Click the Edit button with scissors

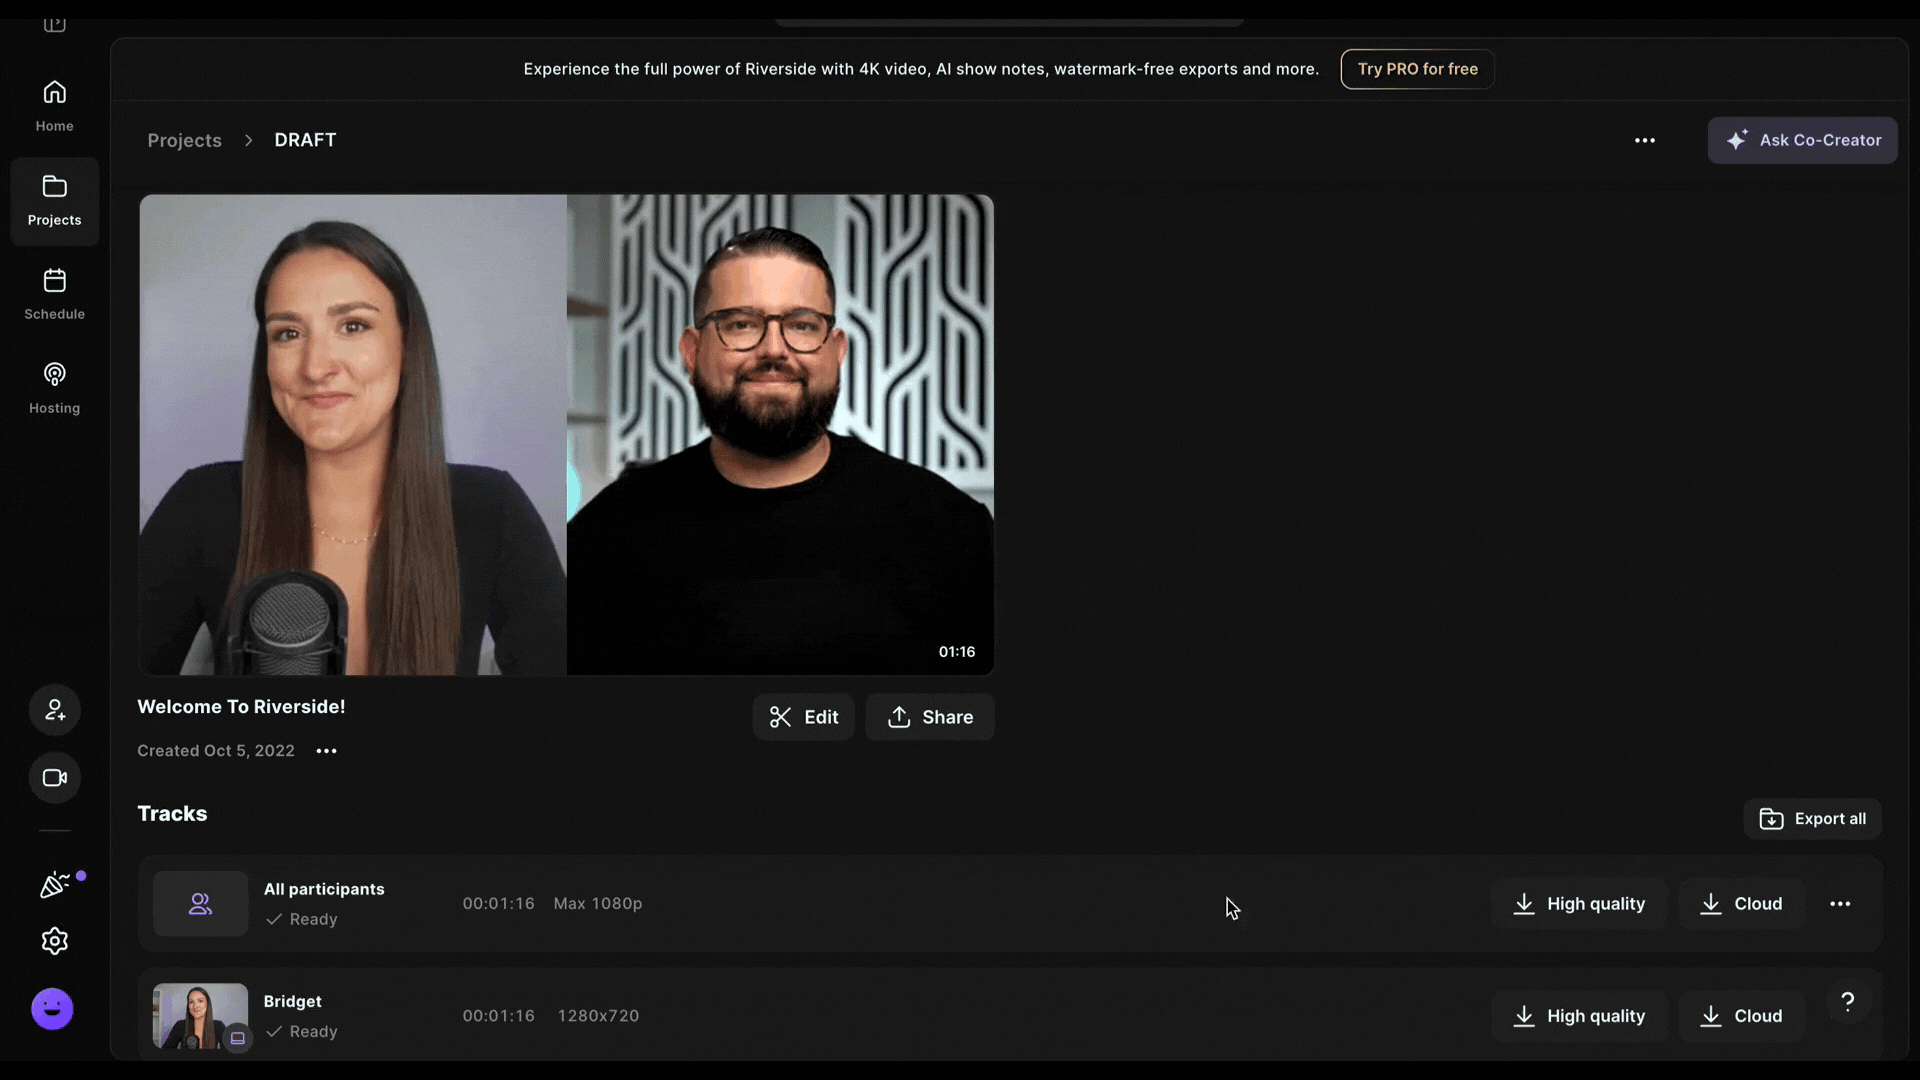(803, 717)
